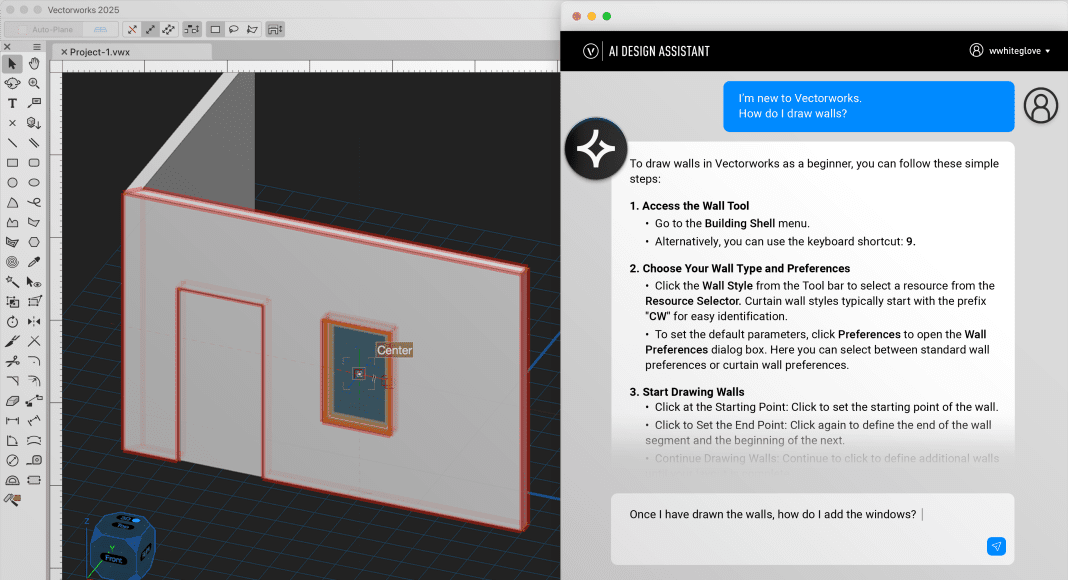Click in the chat message input field
1068x580 pixels.
pos(800,527)
